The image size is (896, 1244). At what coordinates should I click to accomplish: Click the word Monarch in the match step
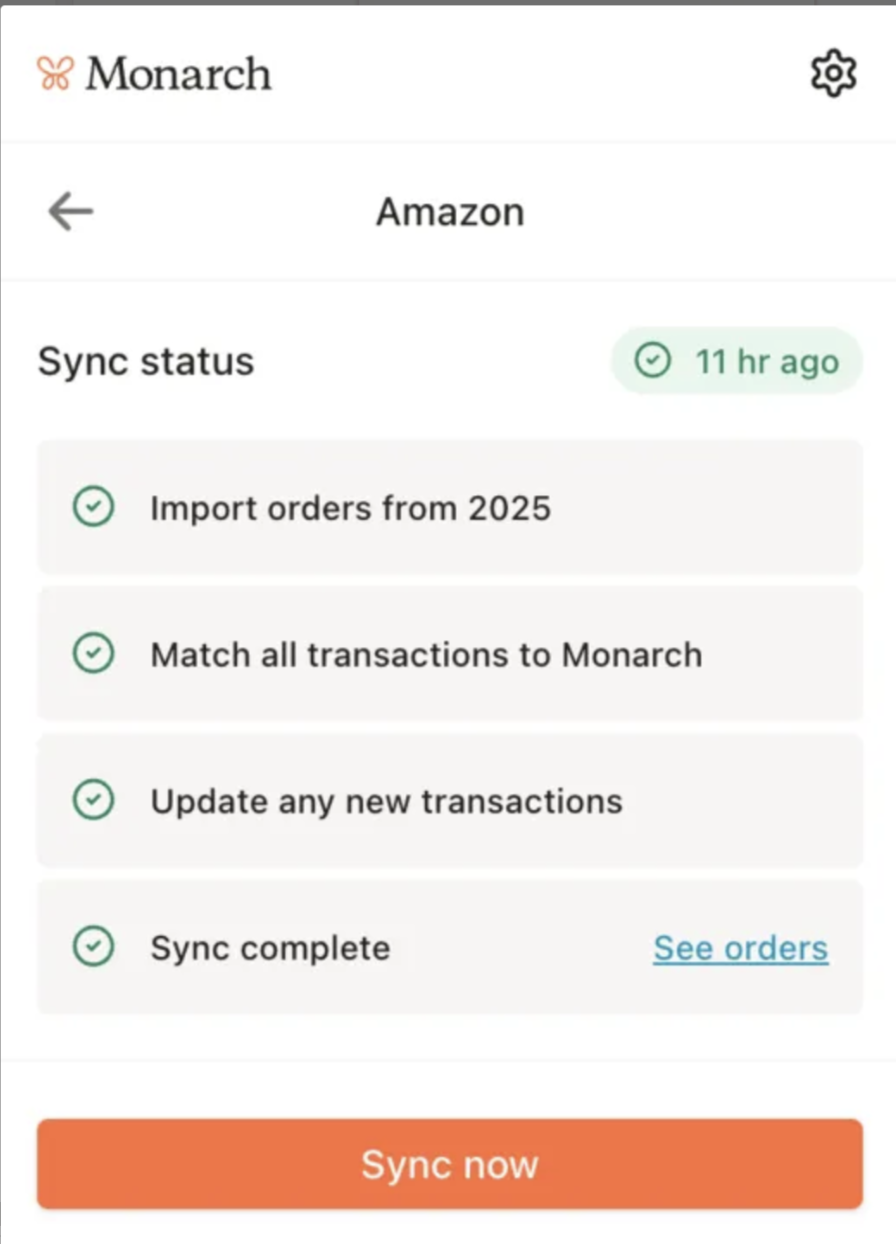pyautogui.click(x=631, y=655)
